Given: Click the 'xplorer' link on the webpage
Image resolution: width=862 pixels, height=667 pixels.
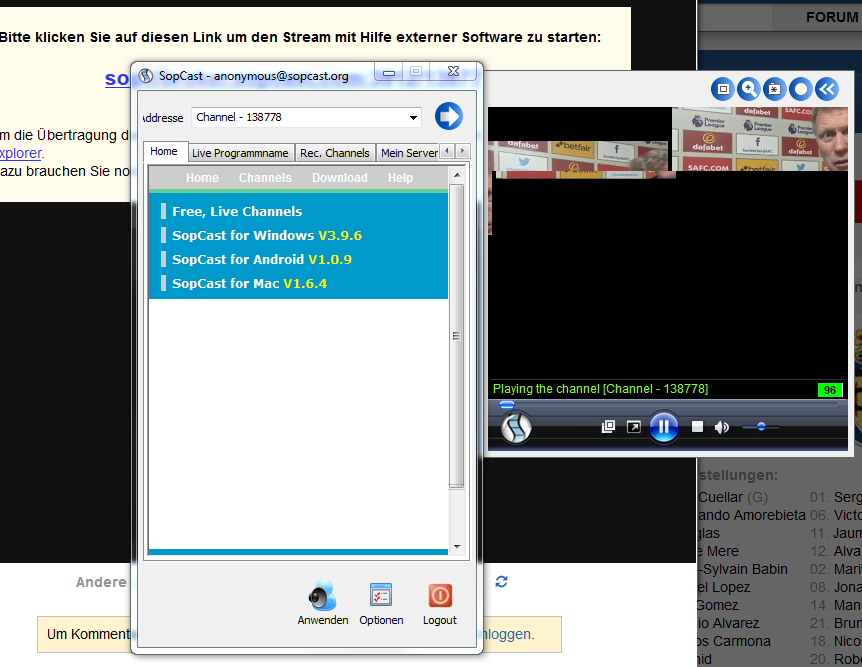Looking at the screenshot, I should (21, 153).
